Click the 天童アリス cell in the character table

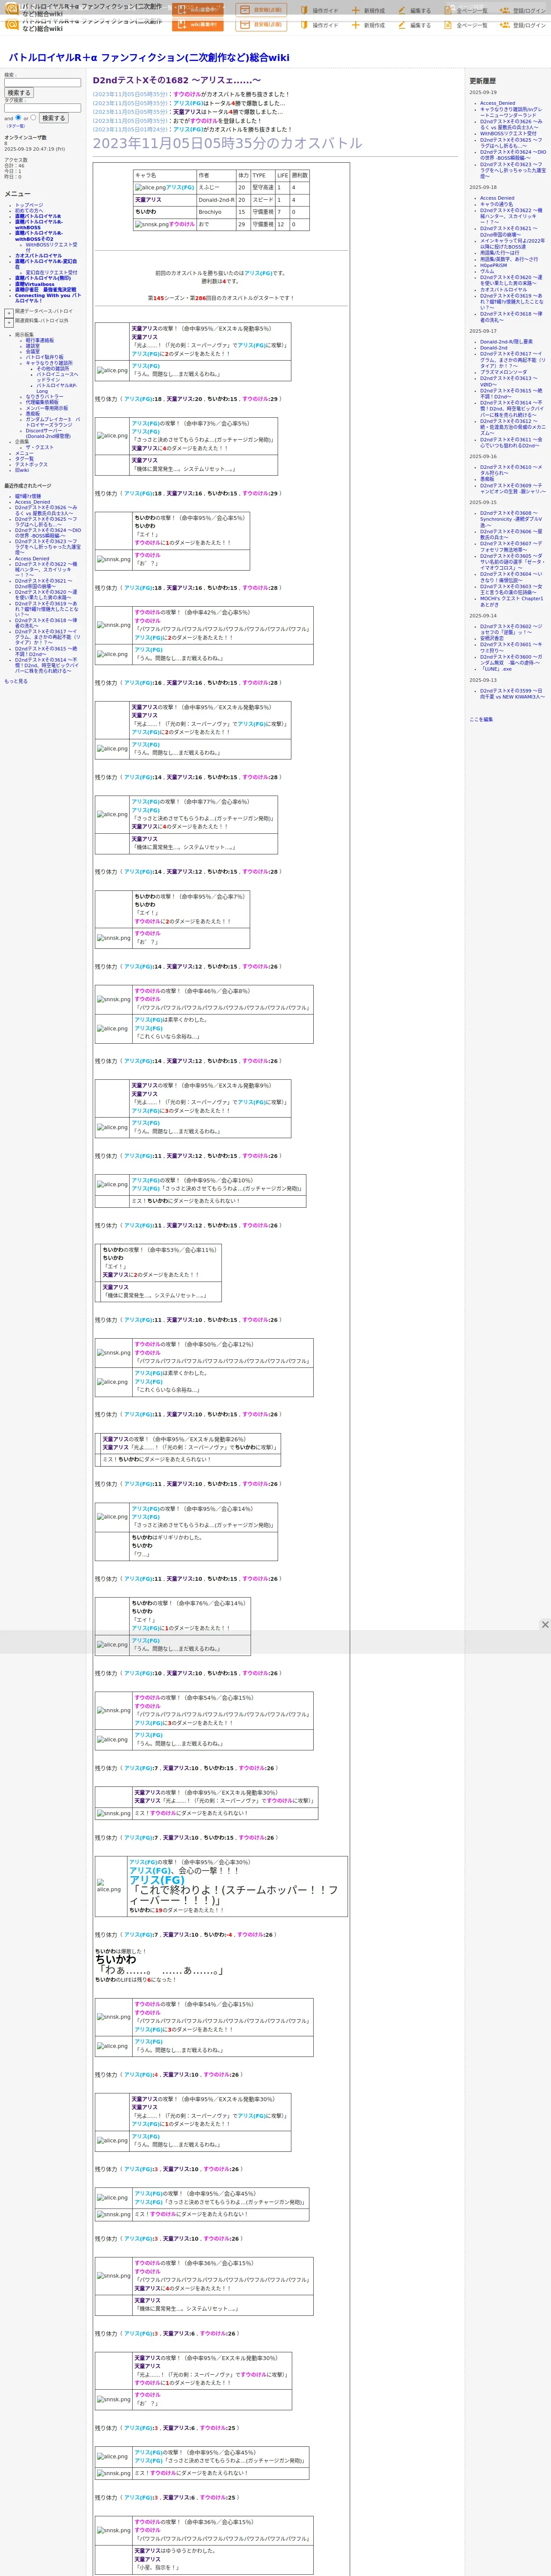[x=165, y=200]
